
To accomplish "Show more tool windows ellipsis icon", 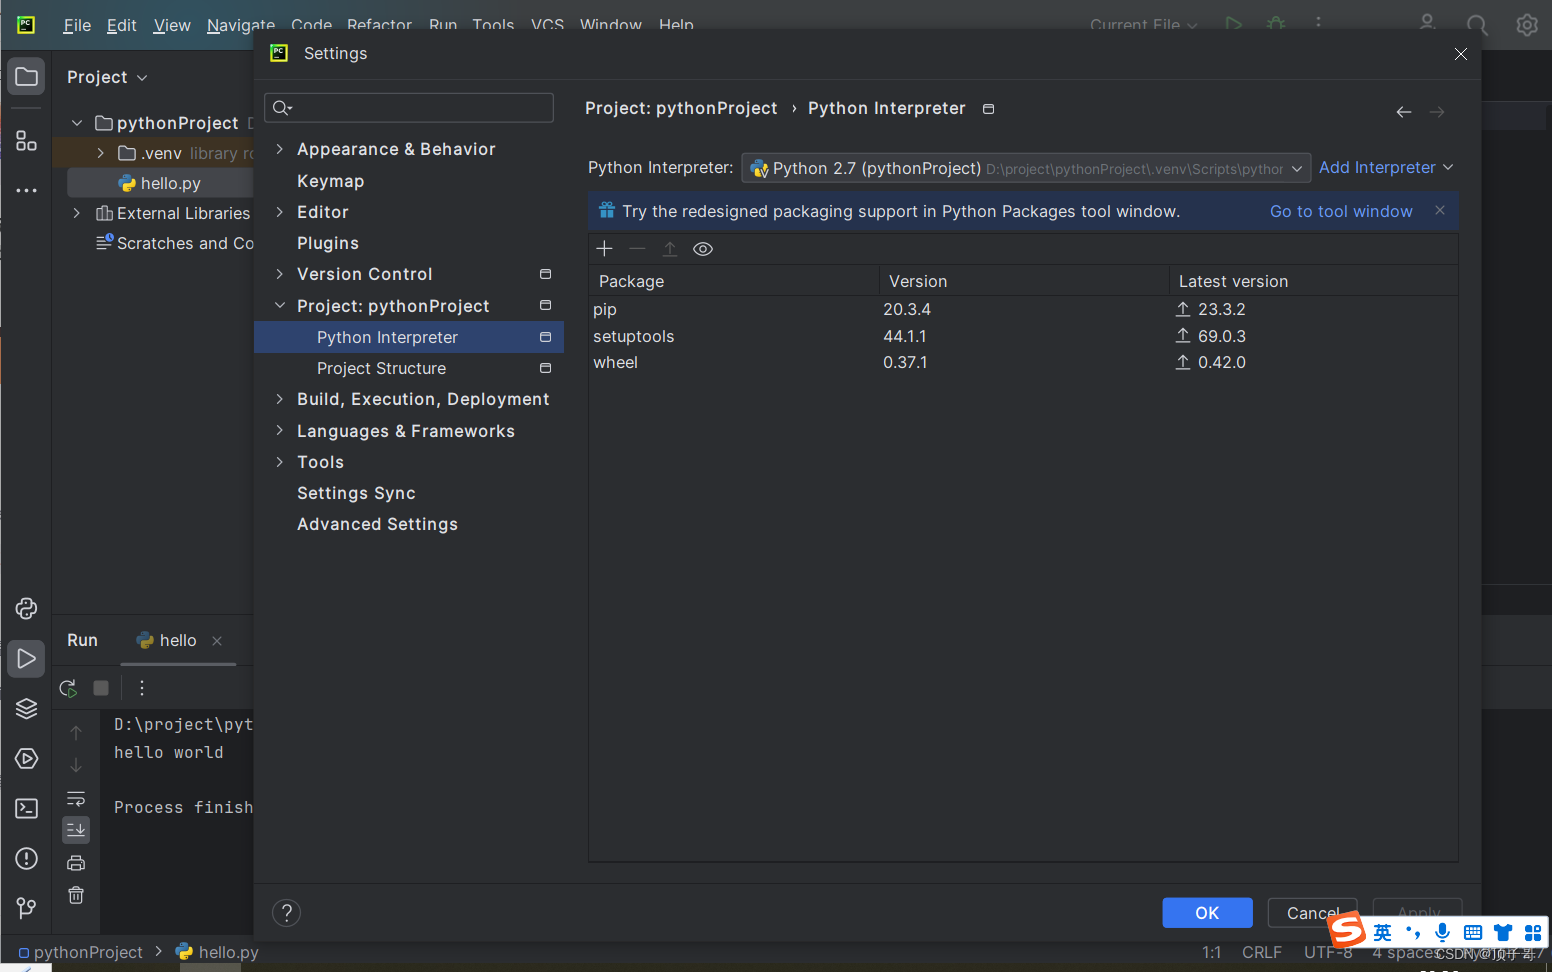I will click(x=27, y=190).
